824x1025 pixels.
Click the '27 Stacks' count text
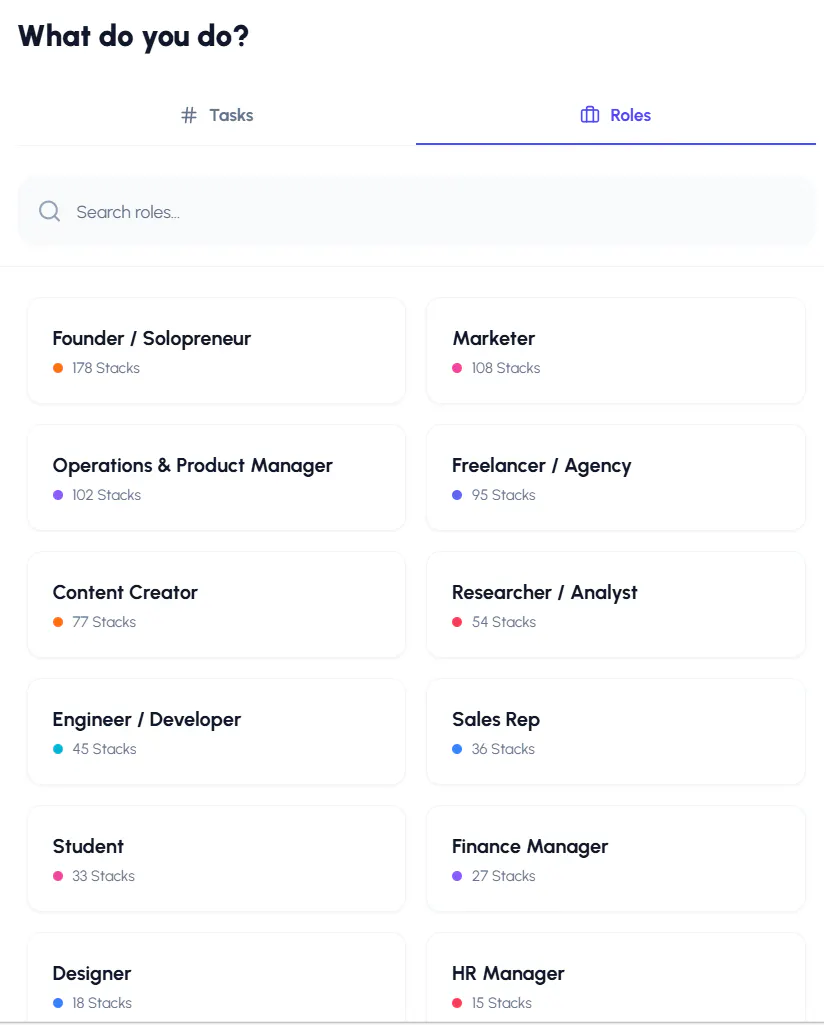point(504,875)
